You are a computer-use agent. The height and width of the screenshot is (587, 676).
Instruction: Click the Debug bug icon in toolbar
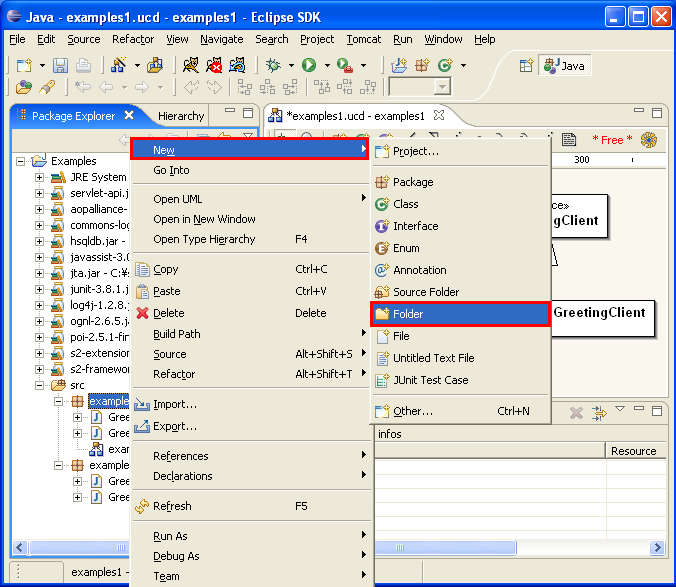(274, 65)
